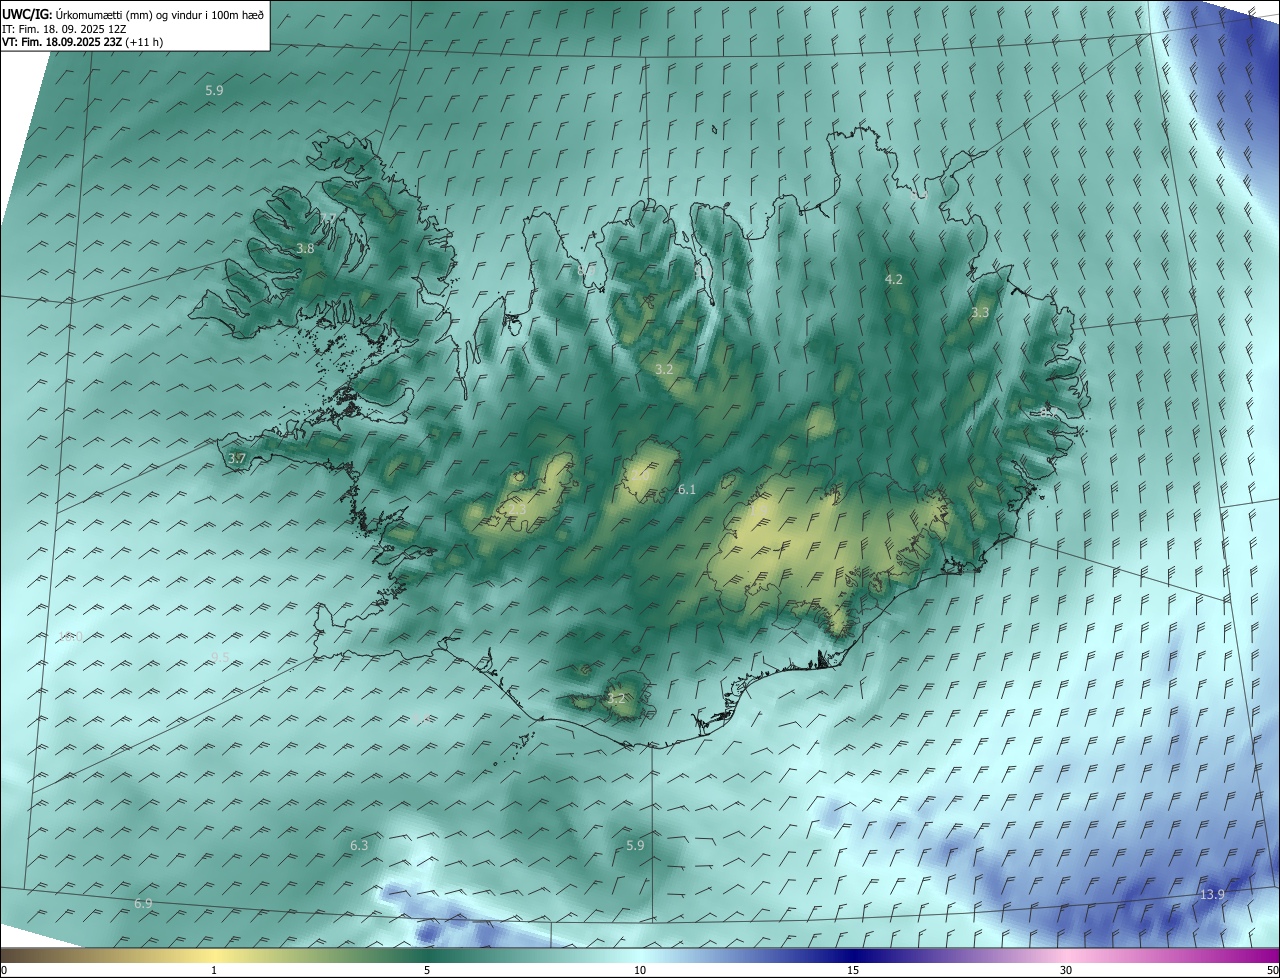Select the 30 tick label on the colour scale

1066,971
